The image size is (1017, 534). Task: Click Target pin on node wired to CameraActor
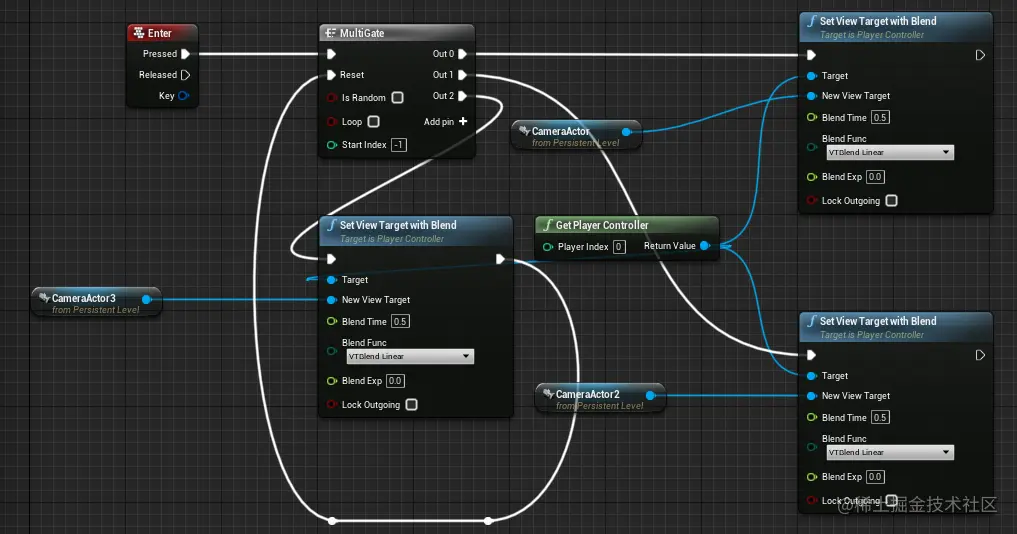[x=811, y=76]
